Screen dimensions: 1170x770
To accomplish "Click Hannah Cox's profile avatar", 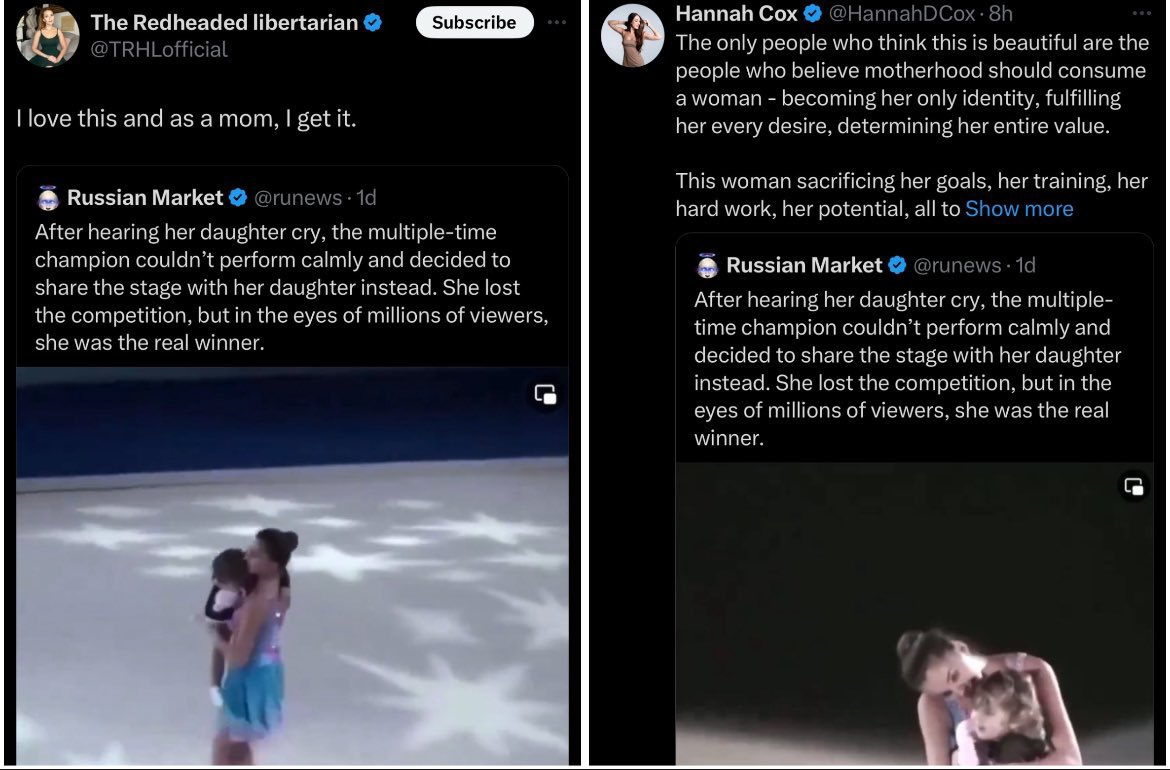I will [633, 35].
